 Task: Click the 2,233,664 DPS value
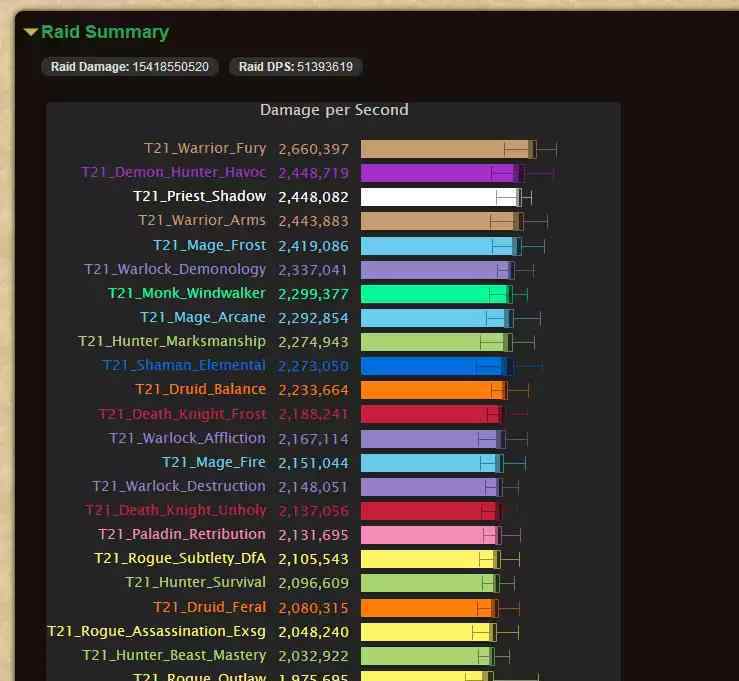[313, 391]
